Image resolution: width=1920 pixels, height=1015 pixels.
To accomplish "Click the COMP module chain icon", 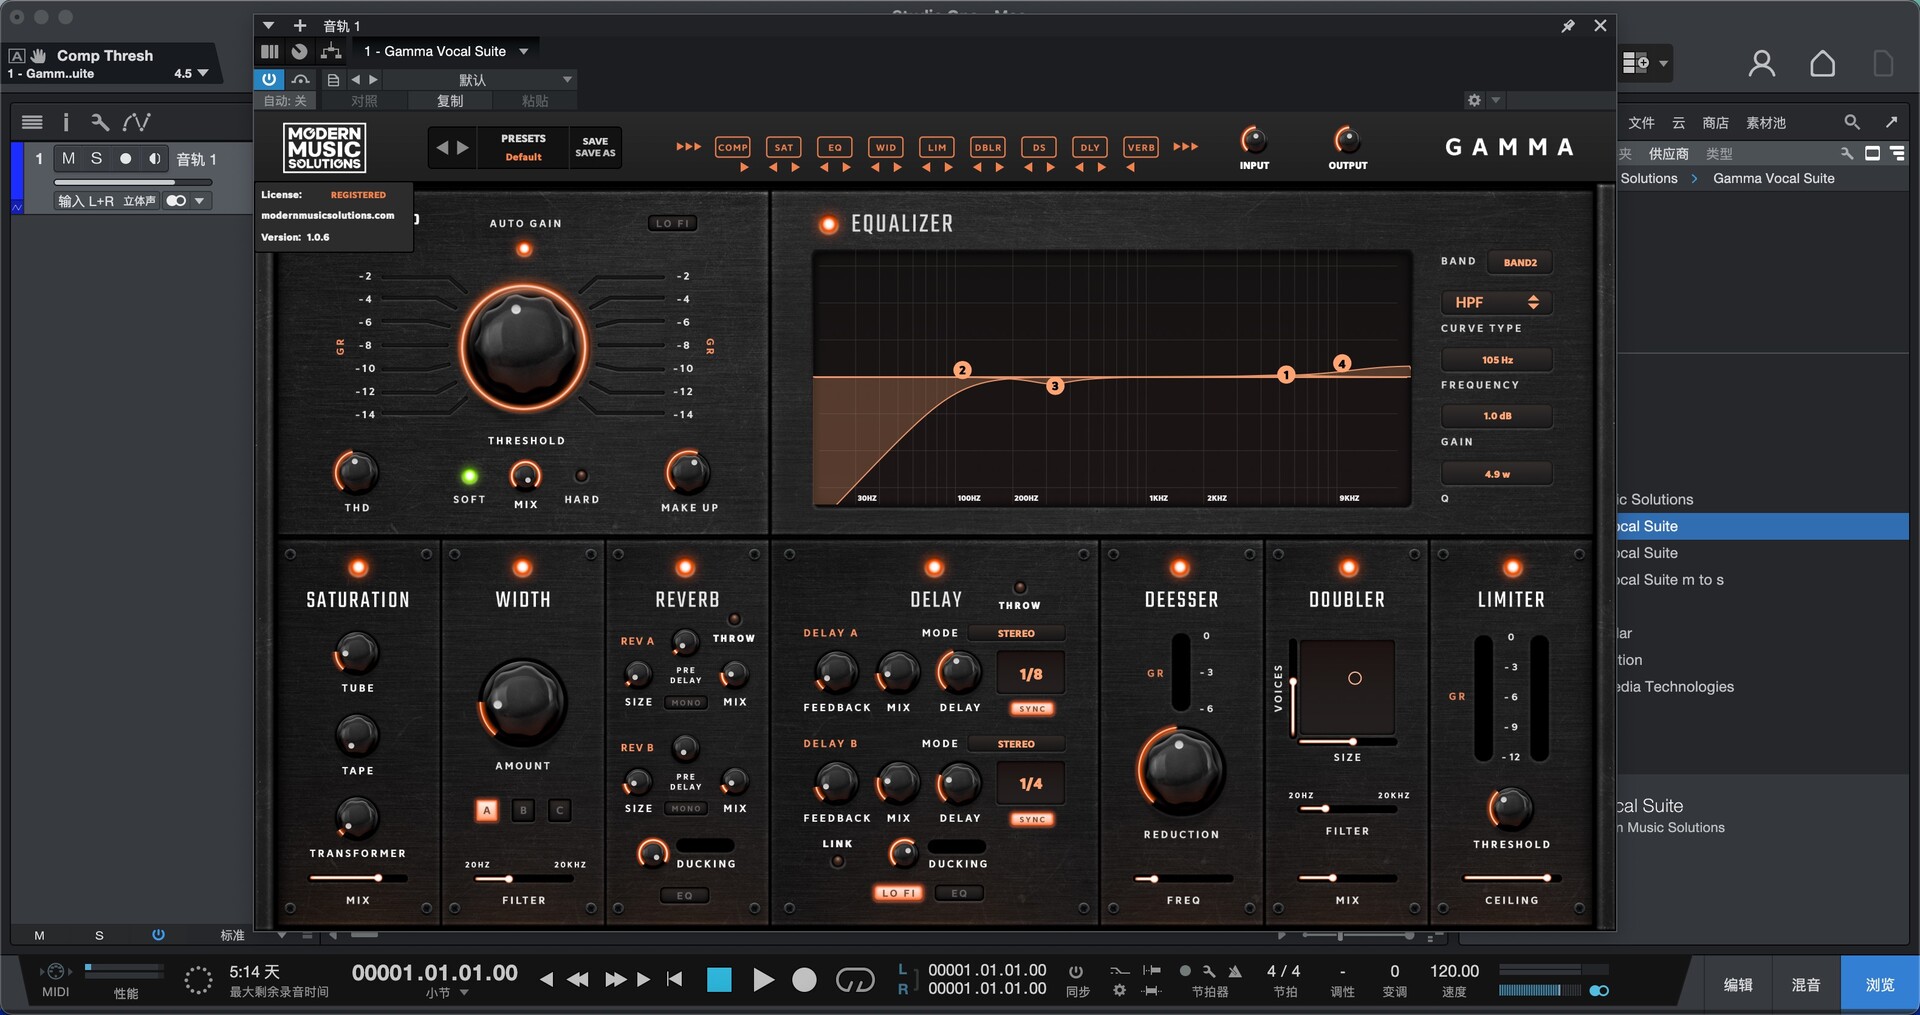I will [732, 147].
